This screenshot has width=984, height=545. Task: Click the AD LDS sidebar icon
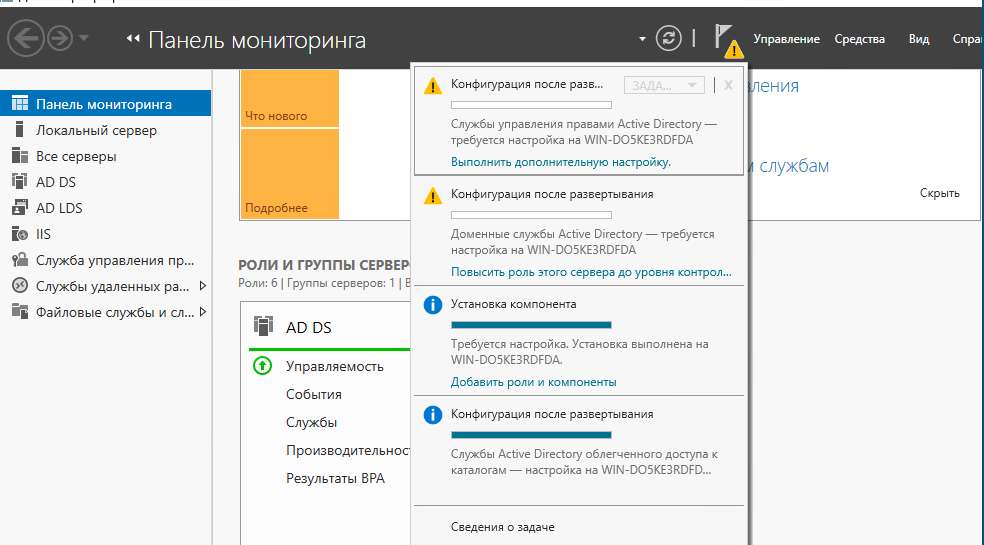[x=20, y=208]
